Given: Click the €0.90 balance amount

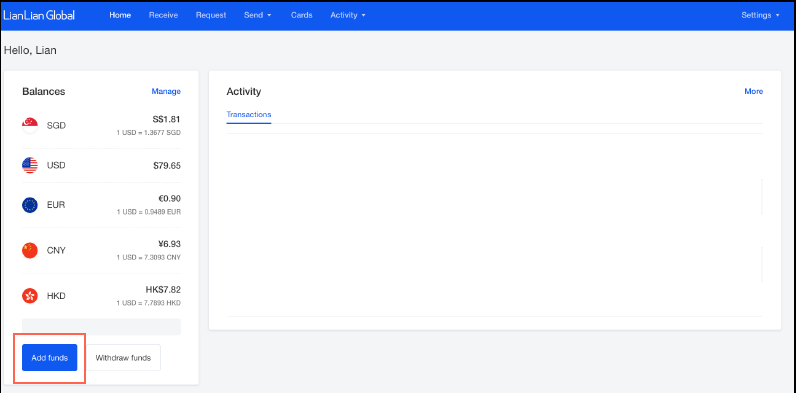Looking at the screenshot, I should 169,199.
